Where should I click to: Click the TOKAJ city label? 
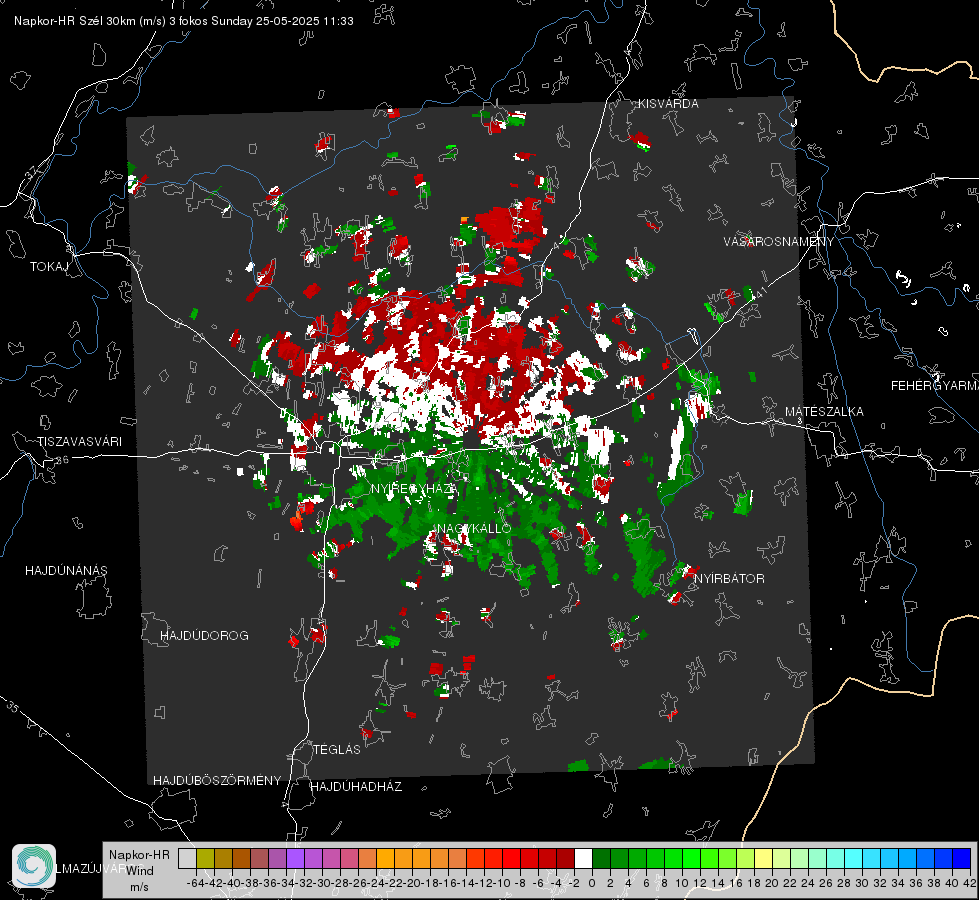click(49, 267)
